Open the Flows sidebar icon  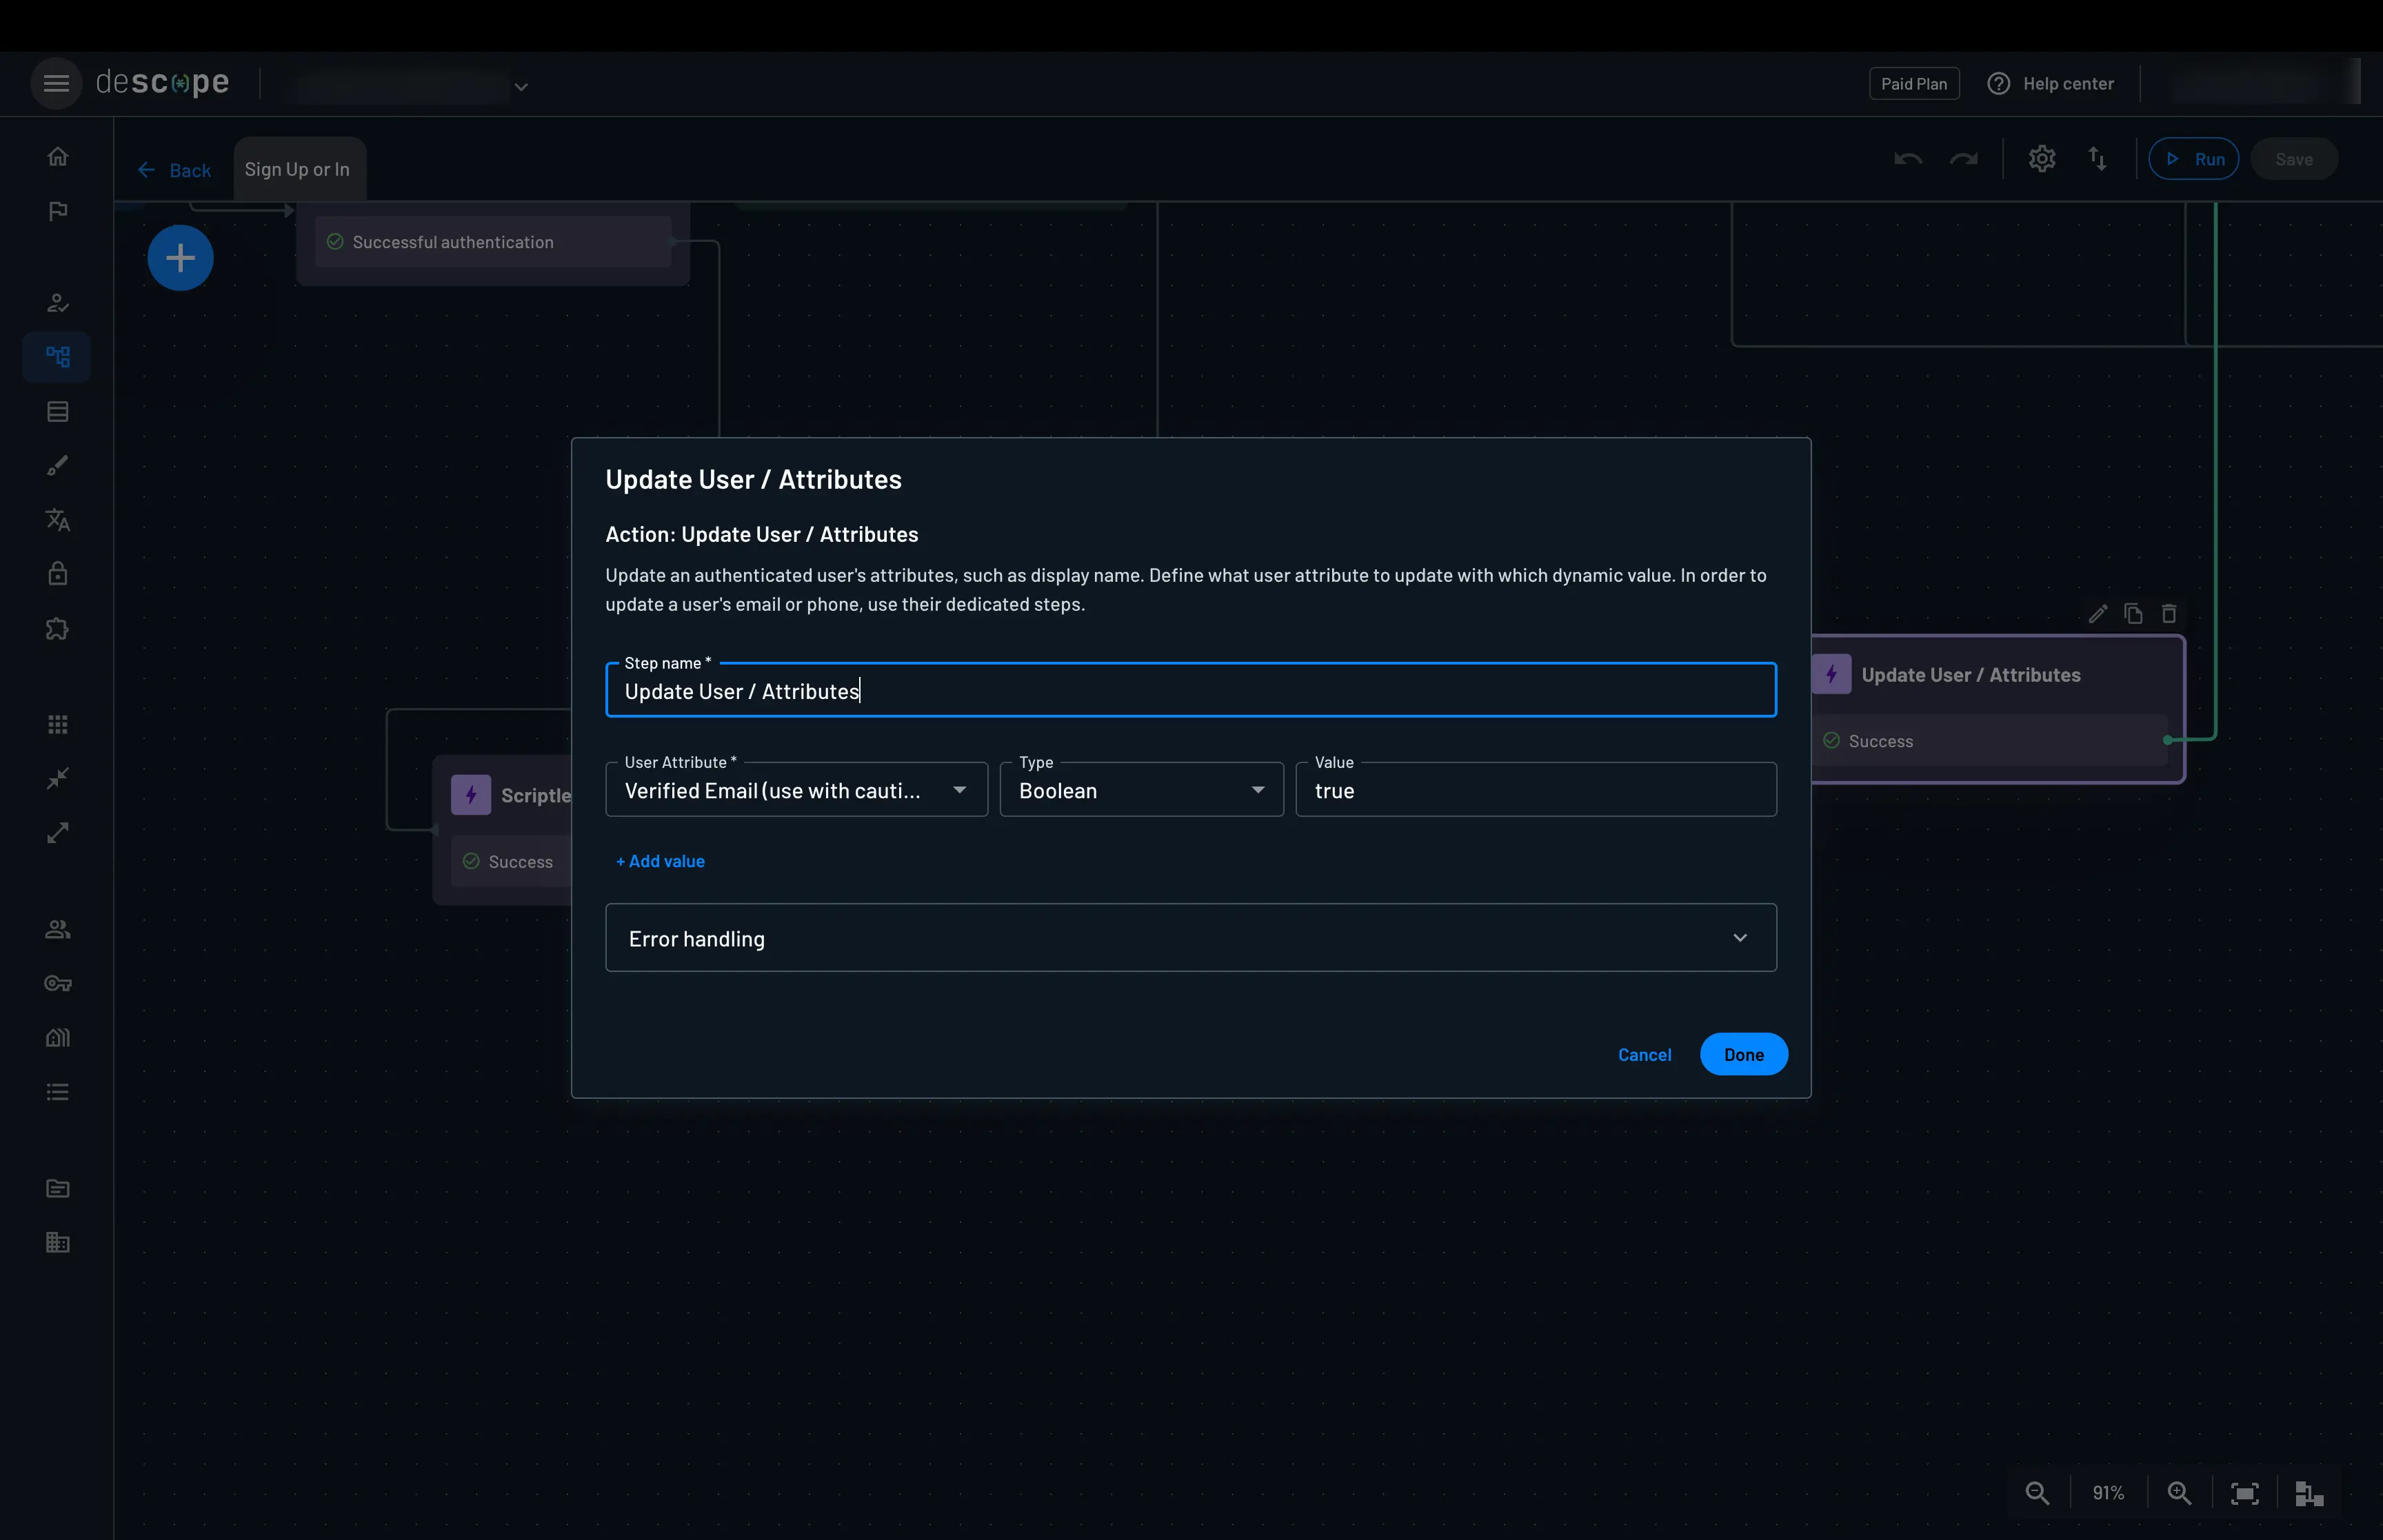tap(58, 357)
